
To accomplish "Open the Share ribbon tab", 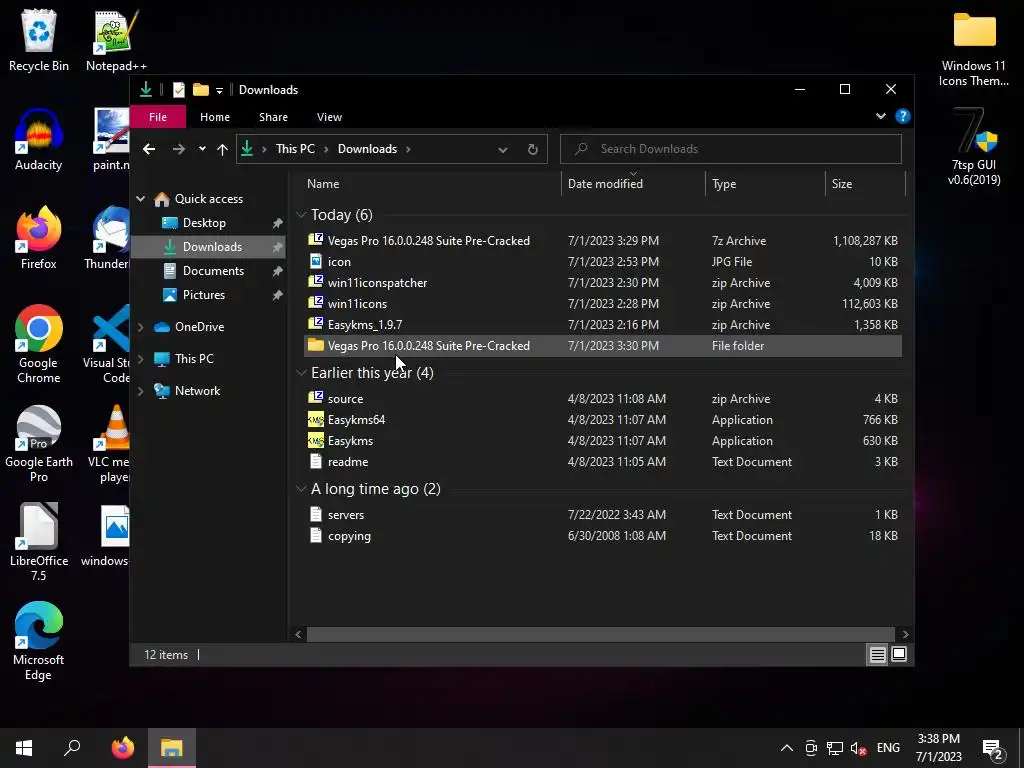I will [273, 117].
